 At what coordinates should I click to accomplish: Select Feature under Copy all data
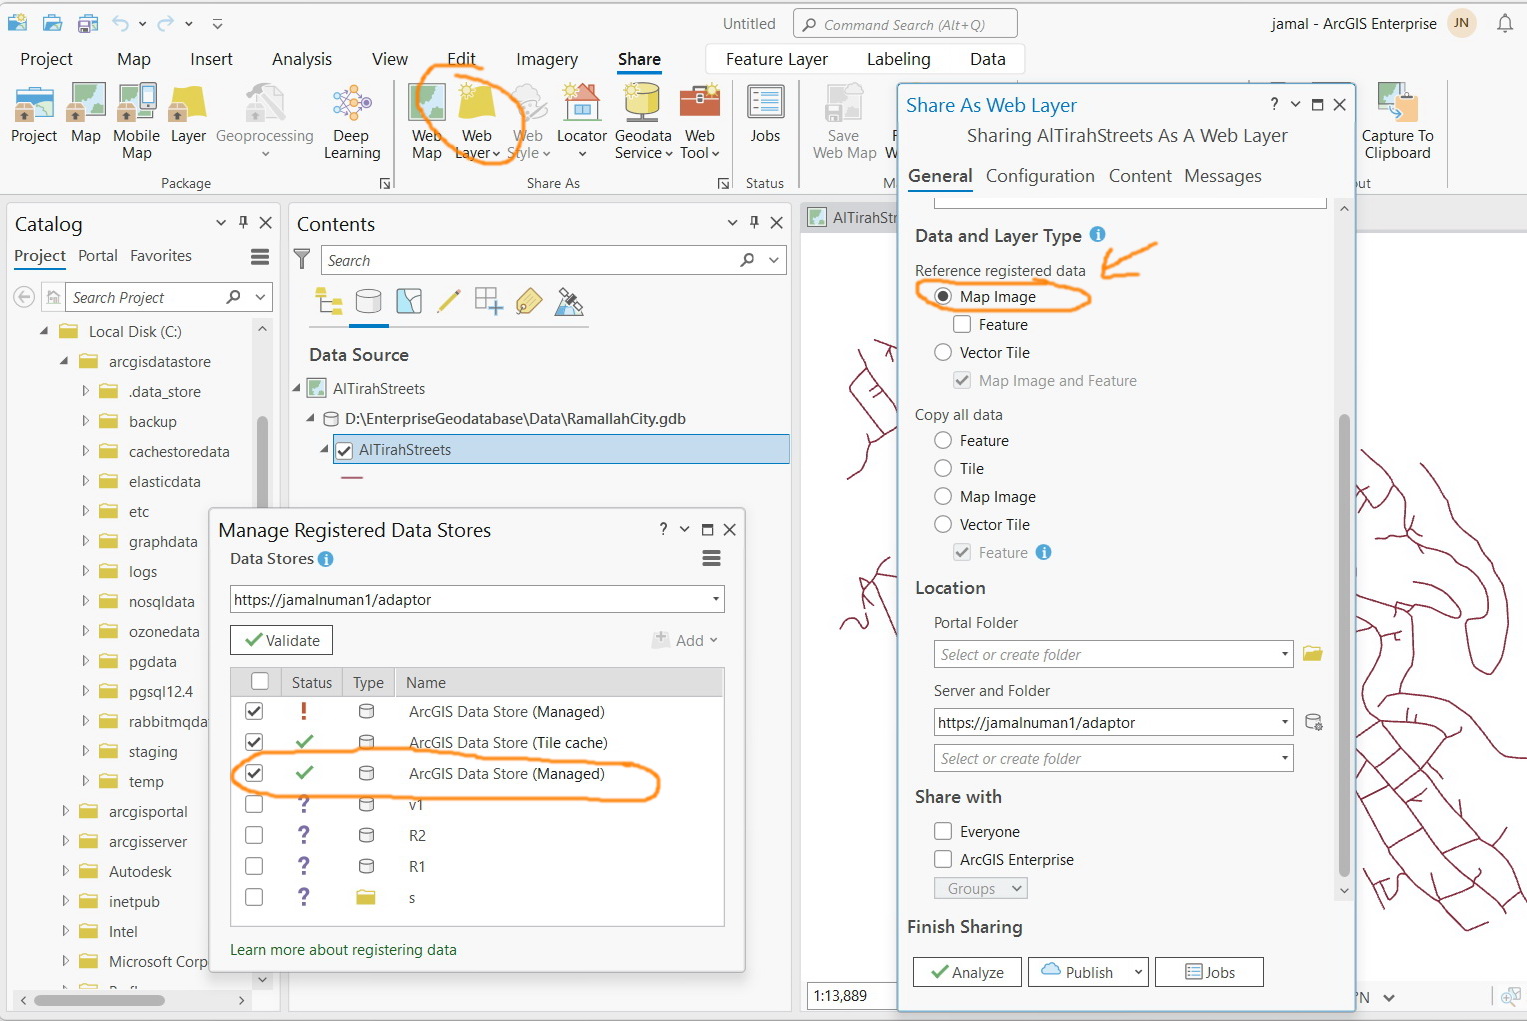tap(943, 440)
